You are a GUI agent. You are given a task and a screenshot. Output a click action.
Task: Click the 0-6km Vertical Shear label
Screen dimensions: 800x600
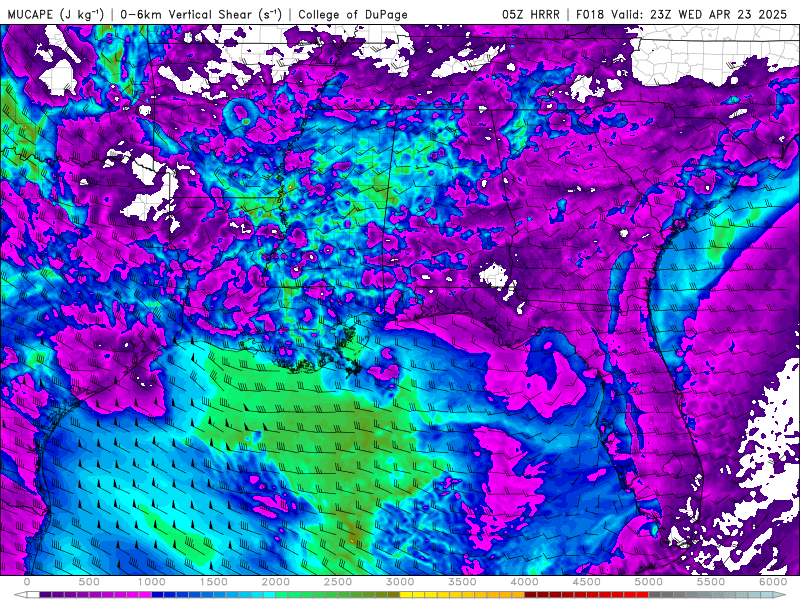pyautogui.click(x=201, y=14)
